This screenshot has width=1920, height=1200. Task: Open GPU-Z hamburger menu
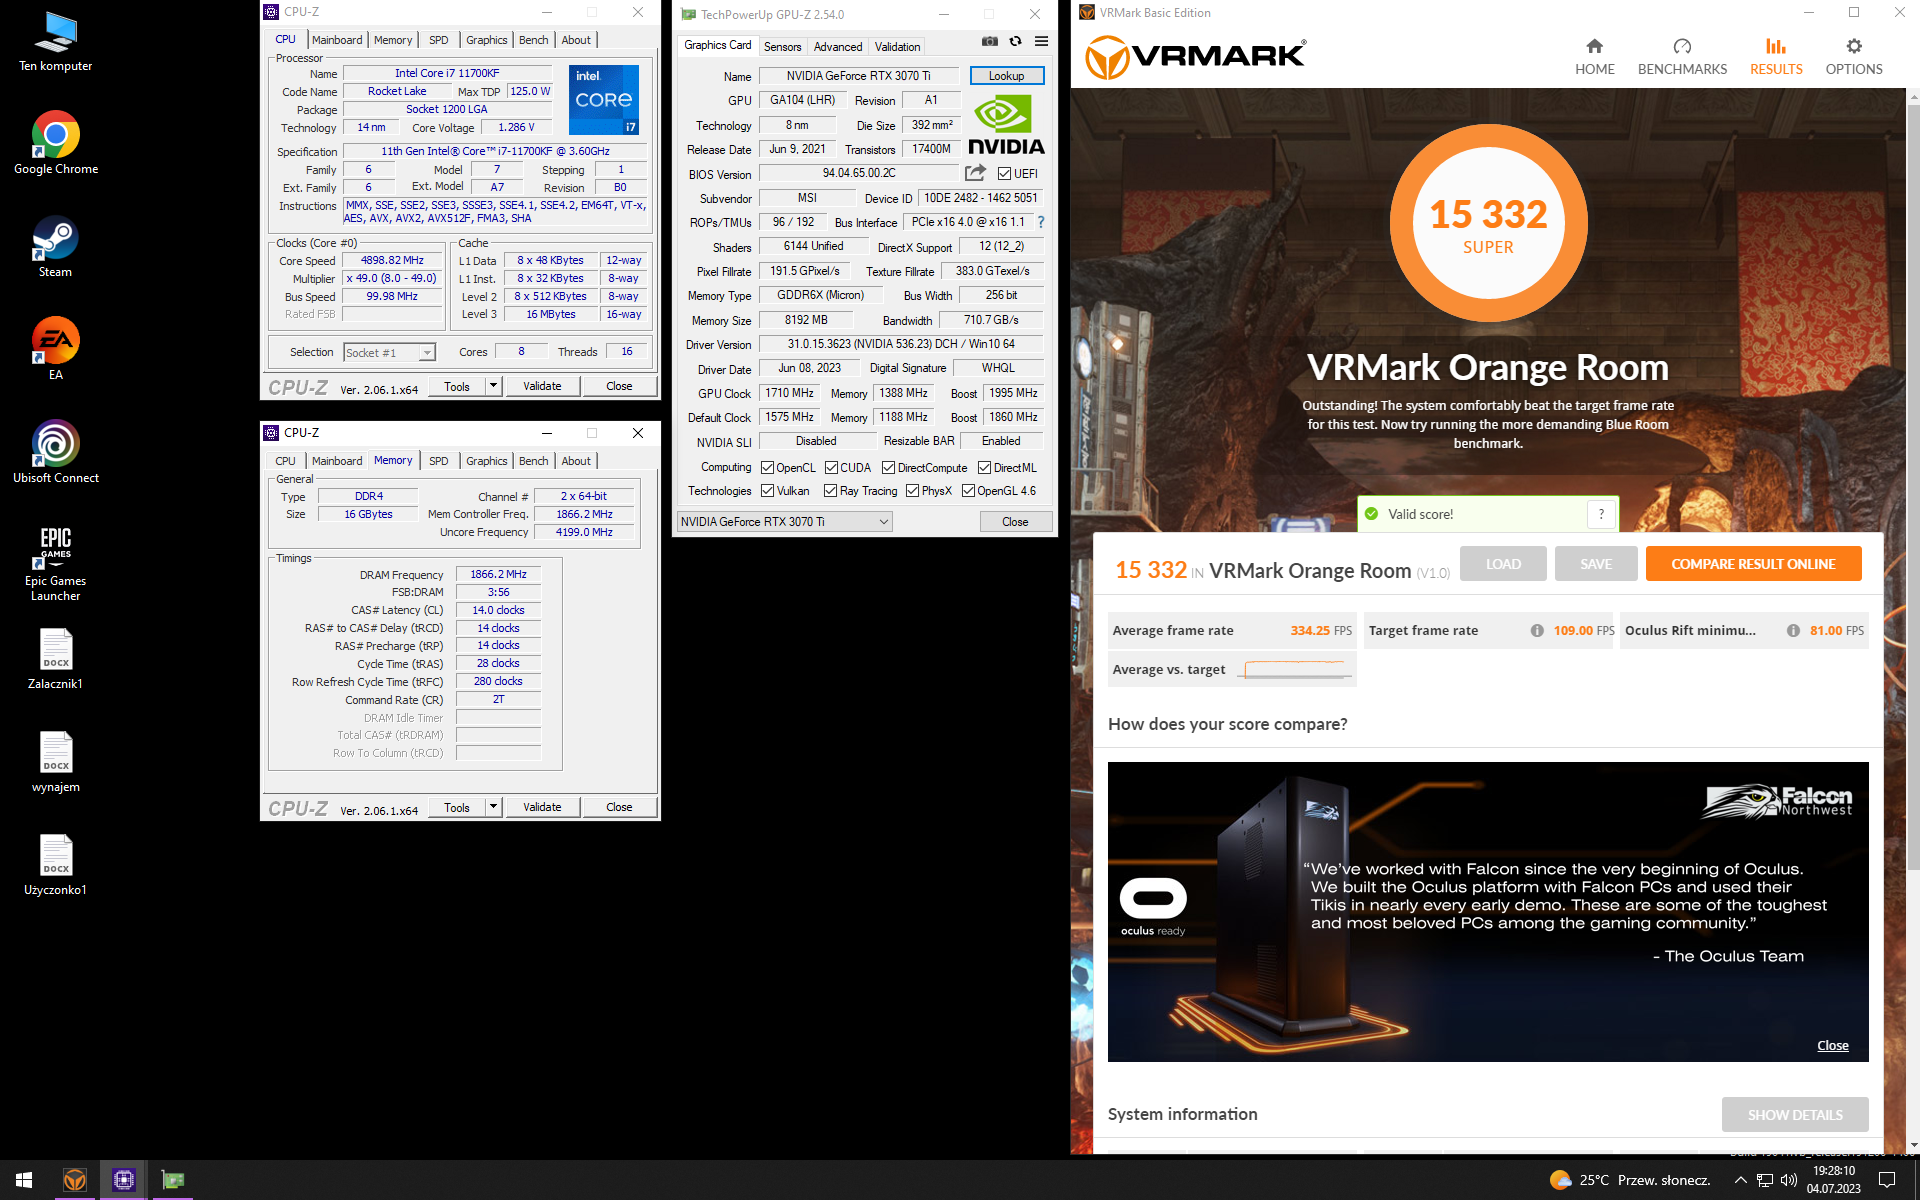point(1041,41)
